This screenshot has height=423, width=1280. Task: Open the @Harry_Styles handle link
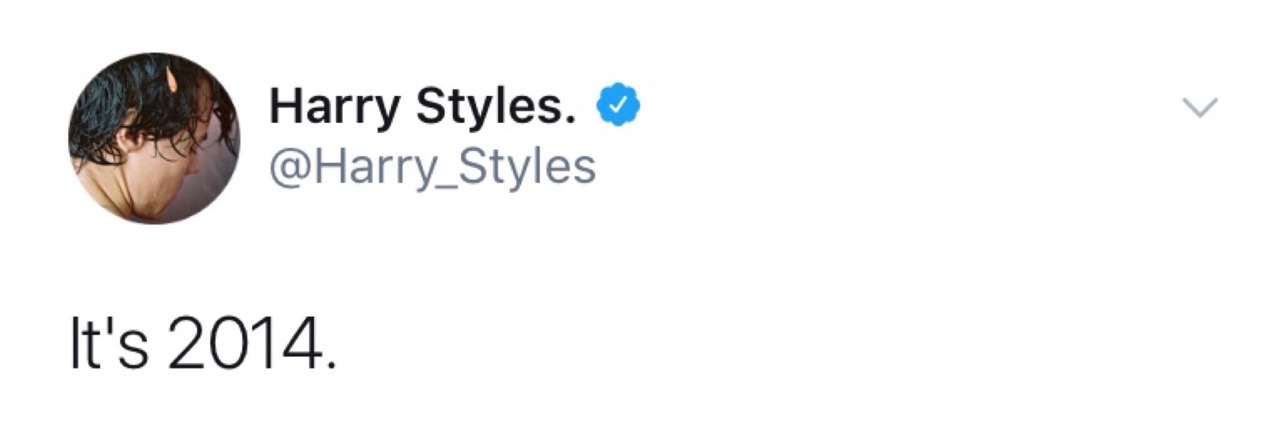(x=432, y=166)
